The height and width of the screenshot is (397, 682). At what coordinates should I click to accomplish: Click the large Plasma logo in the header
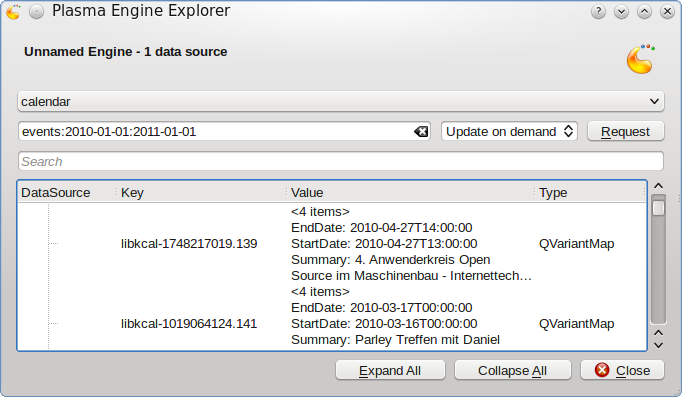click(x=640, y=59)
